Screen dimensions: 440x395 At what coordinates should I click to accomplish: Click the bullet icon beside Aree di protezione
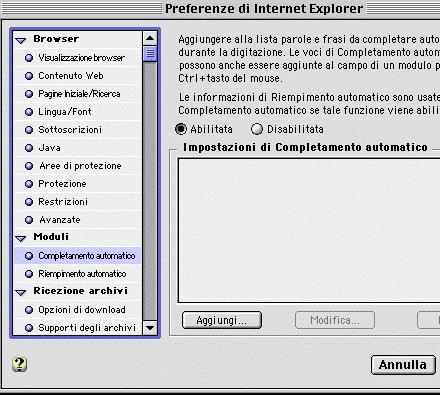click(29, 166)
